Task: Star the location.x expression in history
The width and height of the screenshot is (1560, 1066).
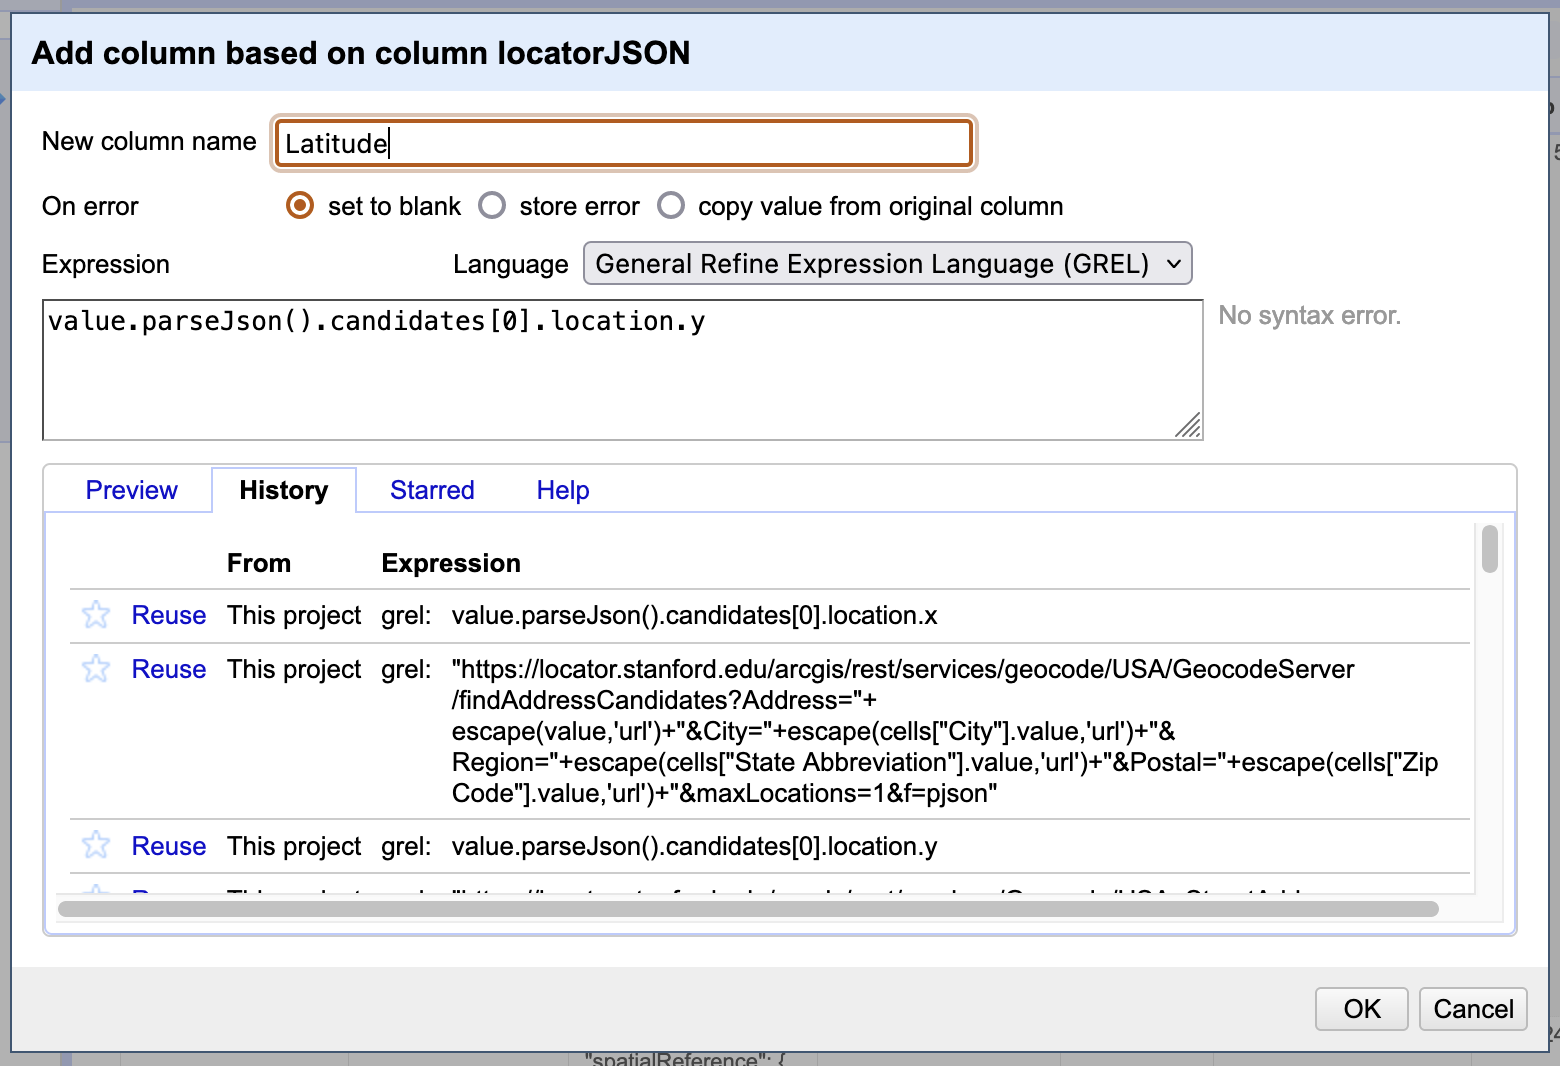Action: pyautogui.click(x=96, y=615)
